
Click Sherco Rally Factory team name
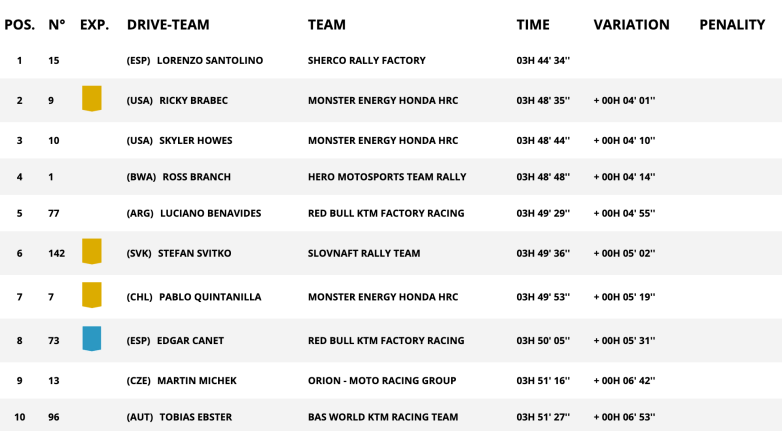(x=366, y=61)
